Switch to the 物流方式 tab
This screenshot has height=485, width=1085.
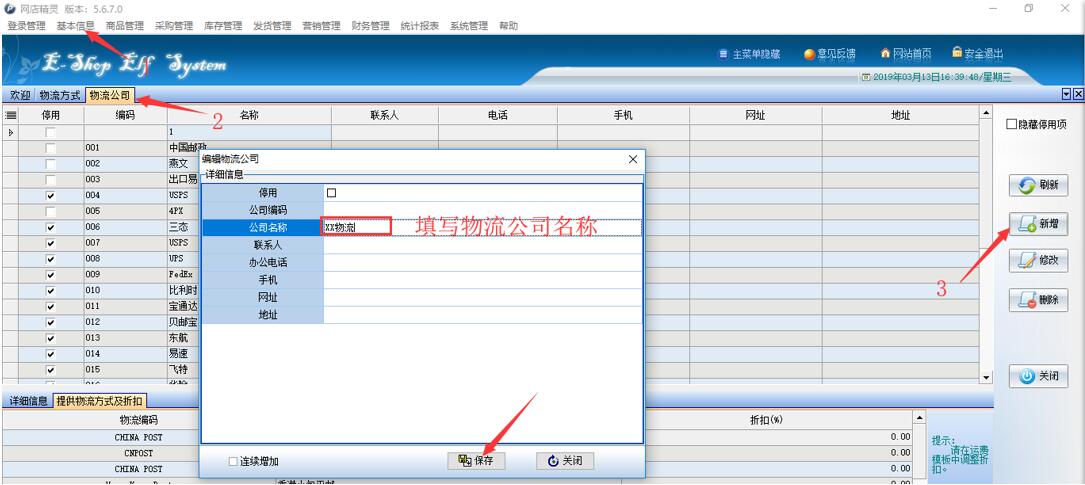click(60, 95)
